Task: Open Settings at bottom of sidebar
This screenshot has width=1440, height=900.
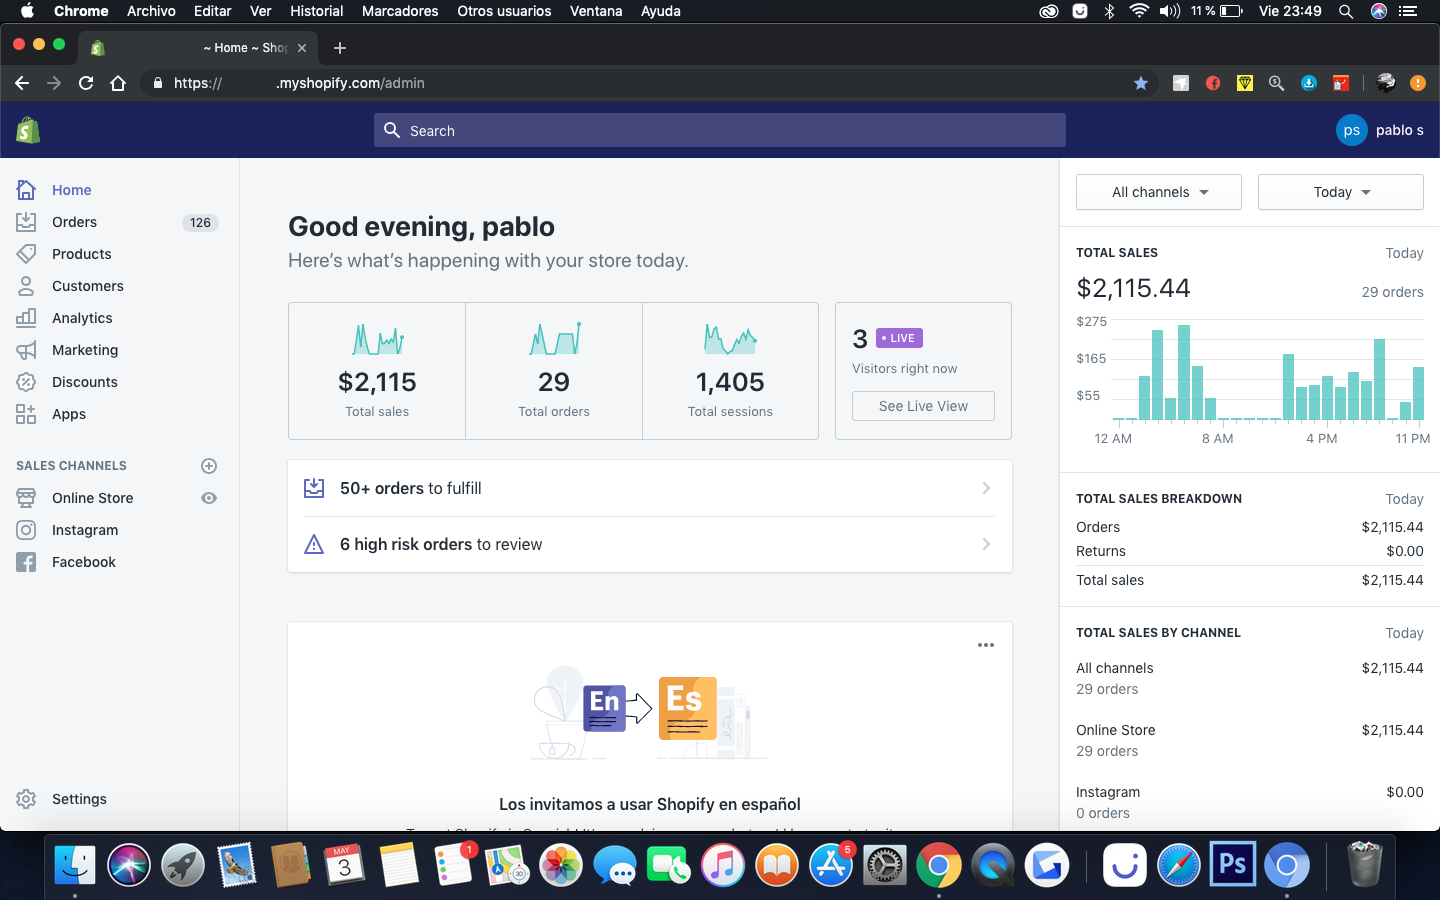Action: pyautogui.click(x=78, y=799)
